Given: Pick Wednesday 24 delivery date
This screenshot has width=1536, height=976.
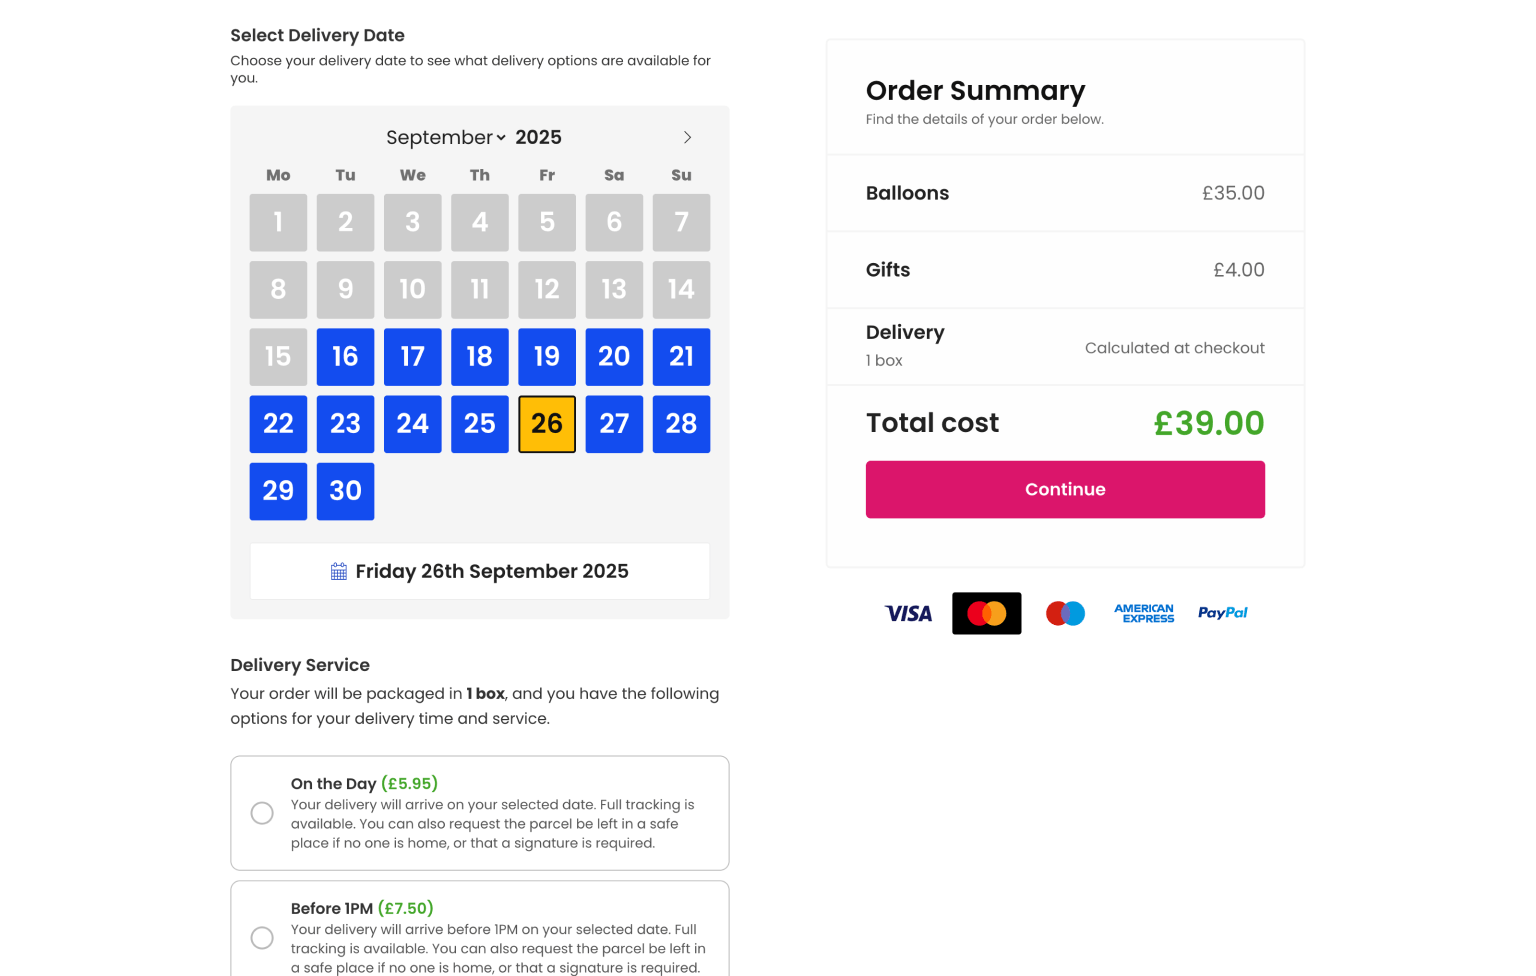Looking at the screenshot, I should click(412, 424).
